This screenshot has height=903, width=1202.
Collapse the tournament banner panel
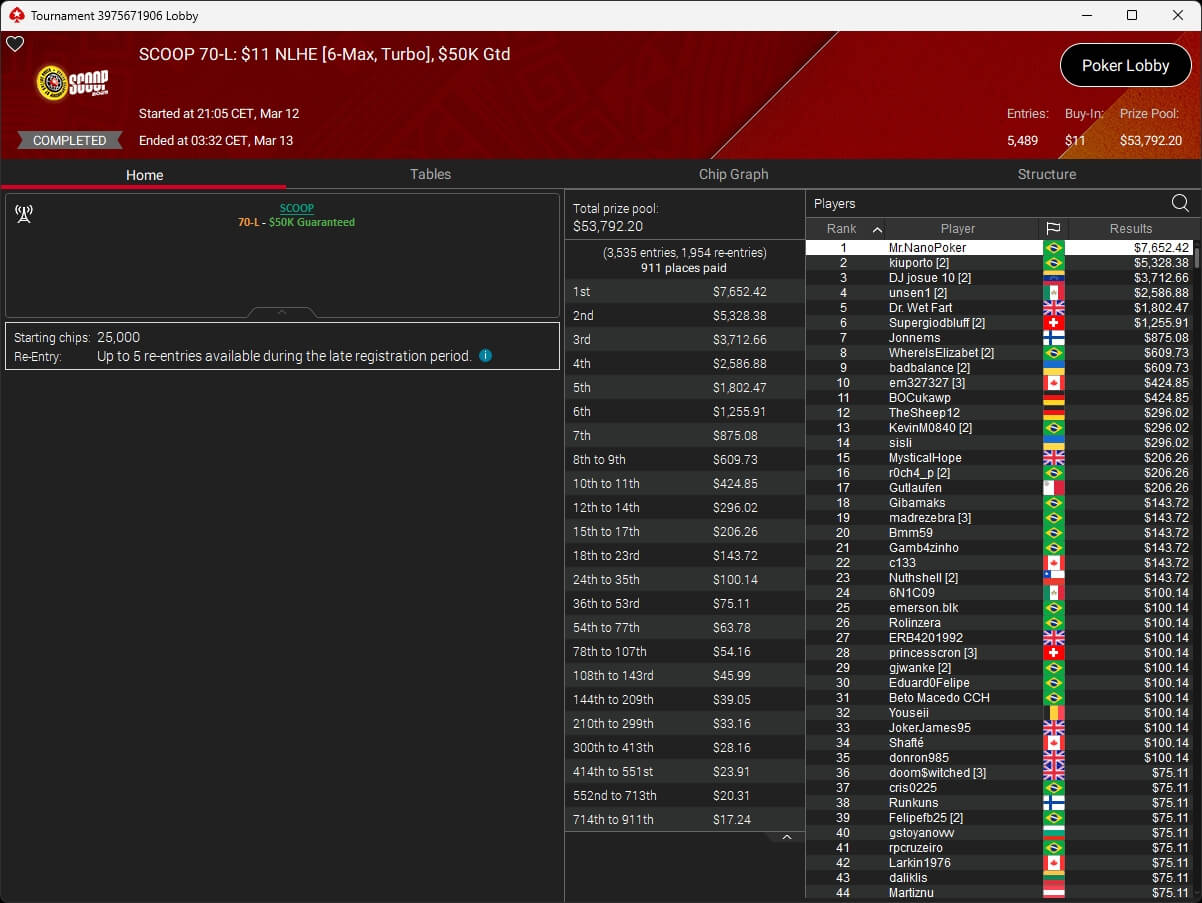[282, 312]
